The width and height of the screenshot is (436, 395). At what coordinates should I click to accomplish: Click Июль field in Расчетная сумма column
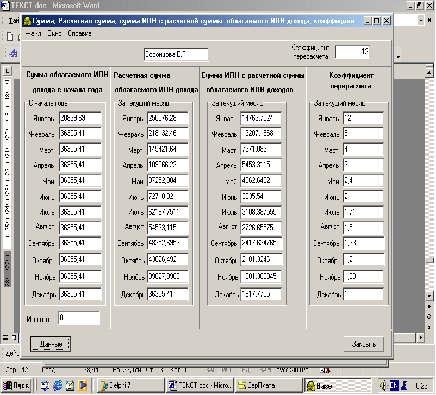click(168, 212)
